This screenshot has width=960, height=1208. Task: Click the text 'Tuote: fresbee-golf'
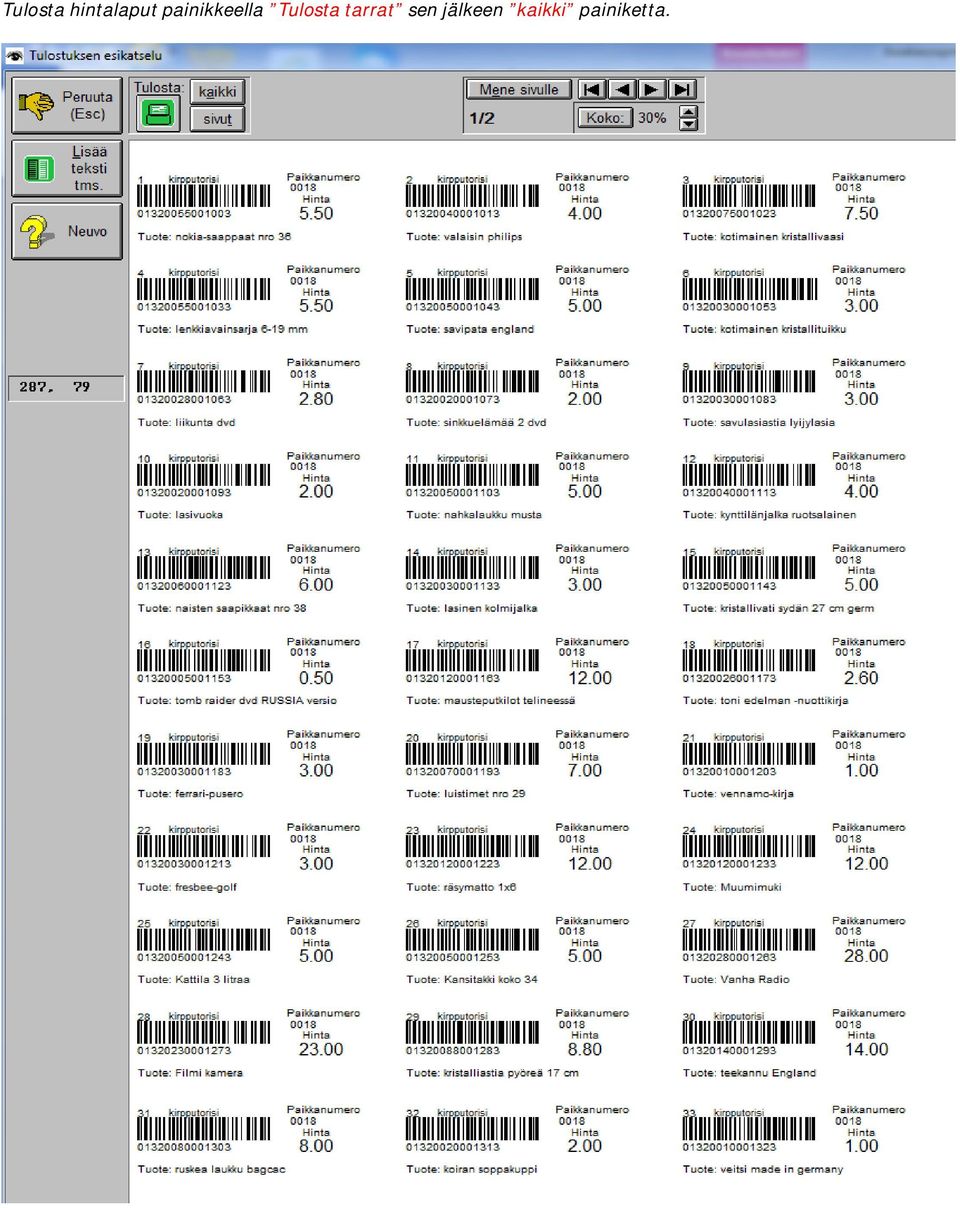[x=188, y=887]
